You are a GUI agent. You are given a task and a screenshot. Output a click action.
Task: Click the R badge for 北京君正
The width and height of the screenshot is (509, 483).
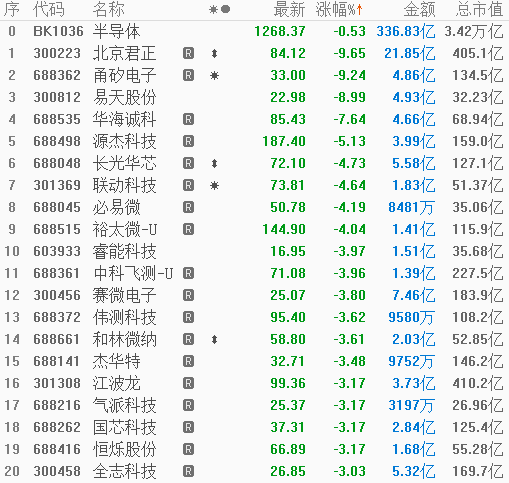pyautogui.click(x=188, y=53)
